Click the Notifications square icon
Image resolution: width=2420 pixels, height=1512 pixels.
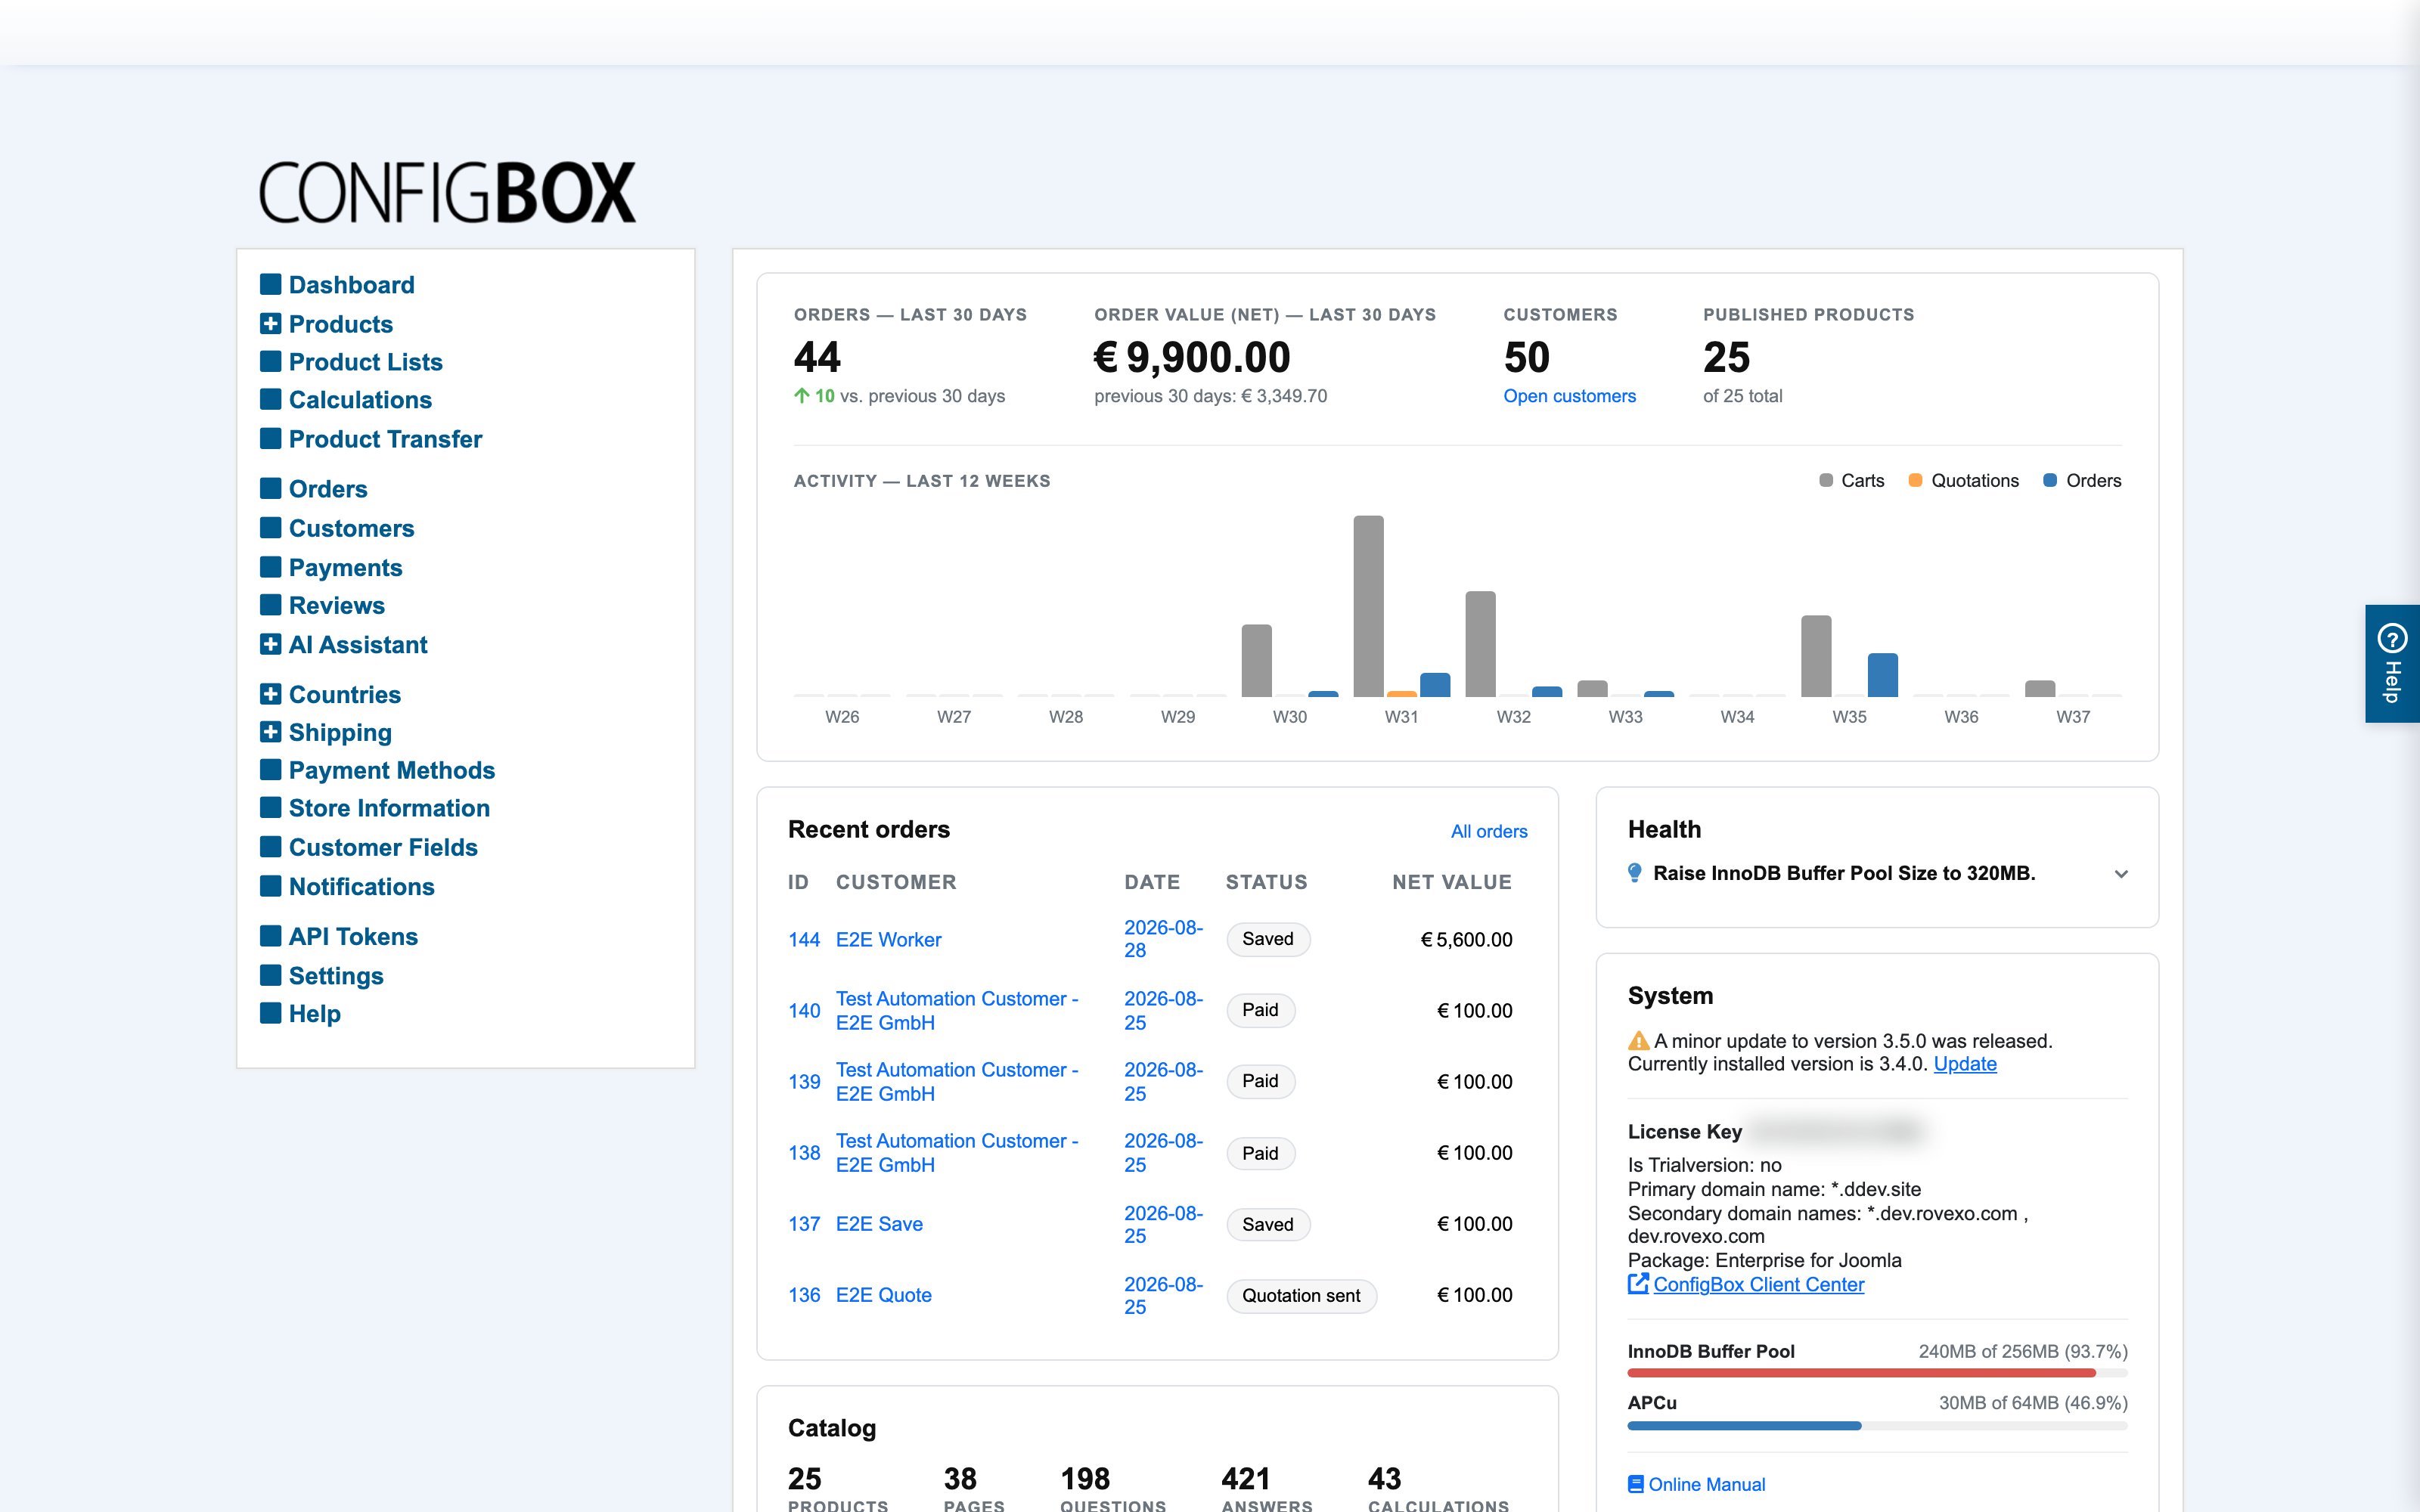click(270, 886)
